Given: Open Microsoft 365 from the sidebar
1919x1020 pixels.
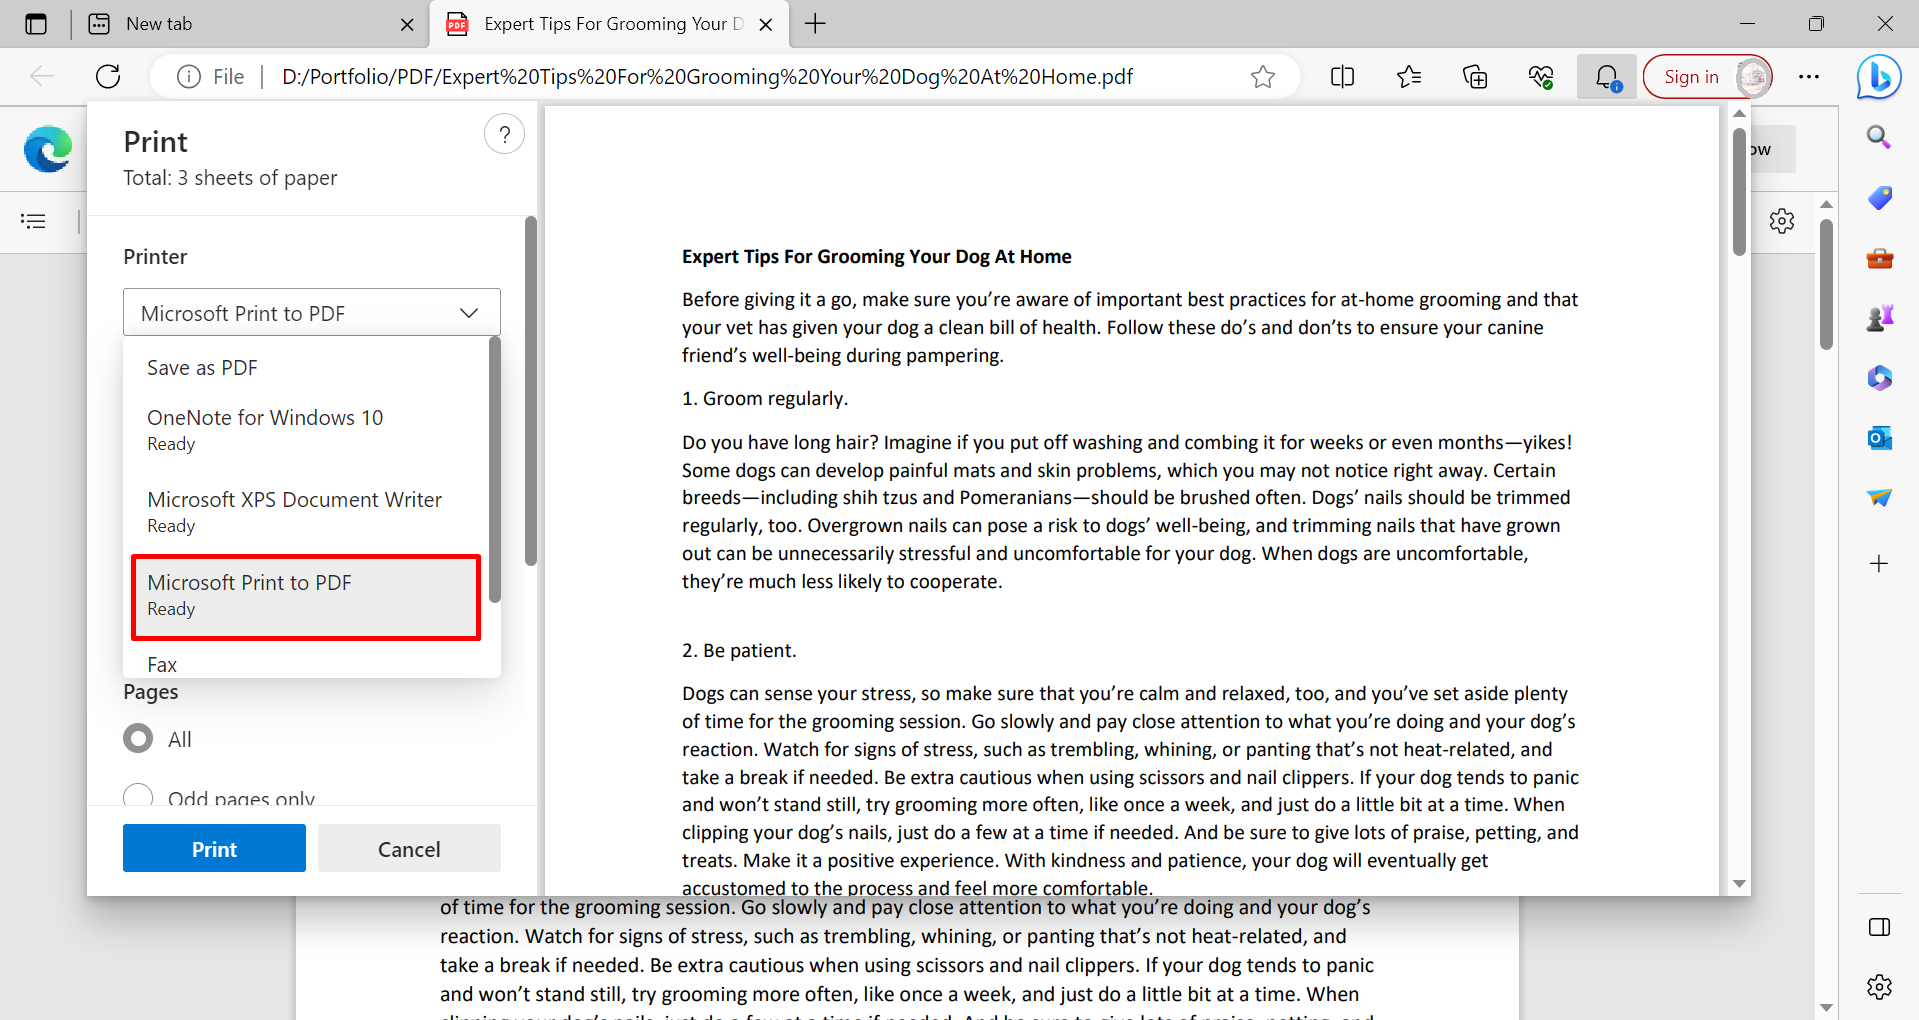Looking at the screenshot, I should coord(1879,378).
